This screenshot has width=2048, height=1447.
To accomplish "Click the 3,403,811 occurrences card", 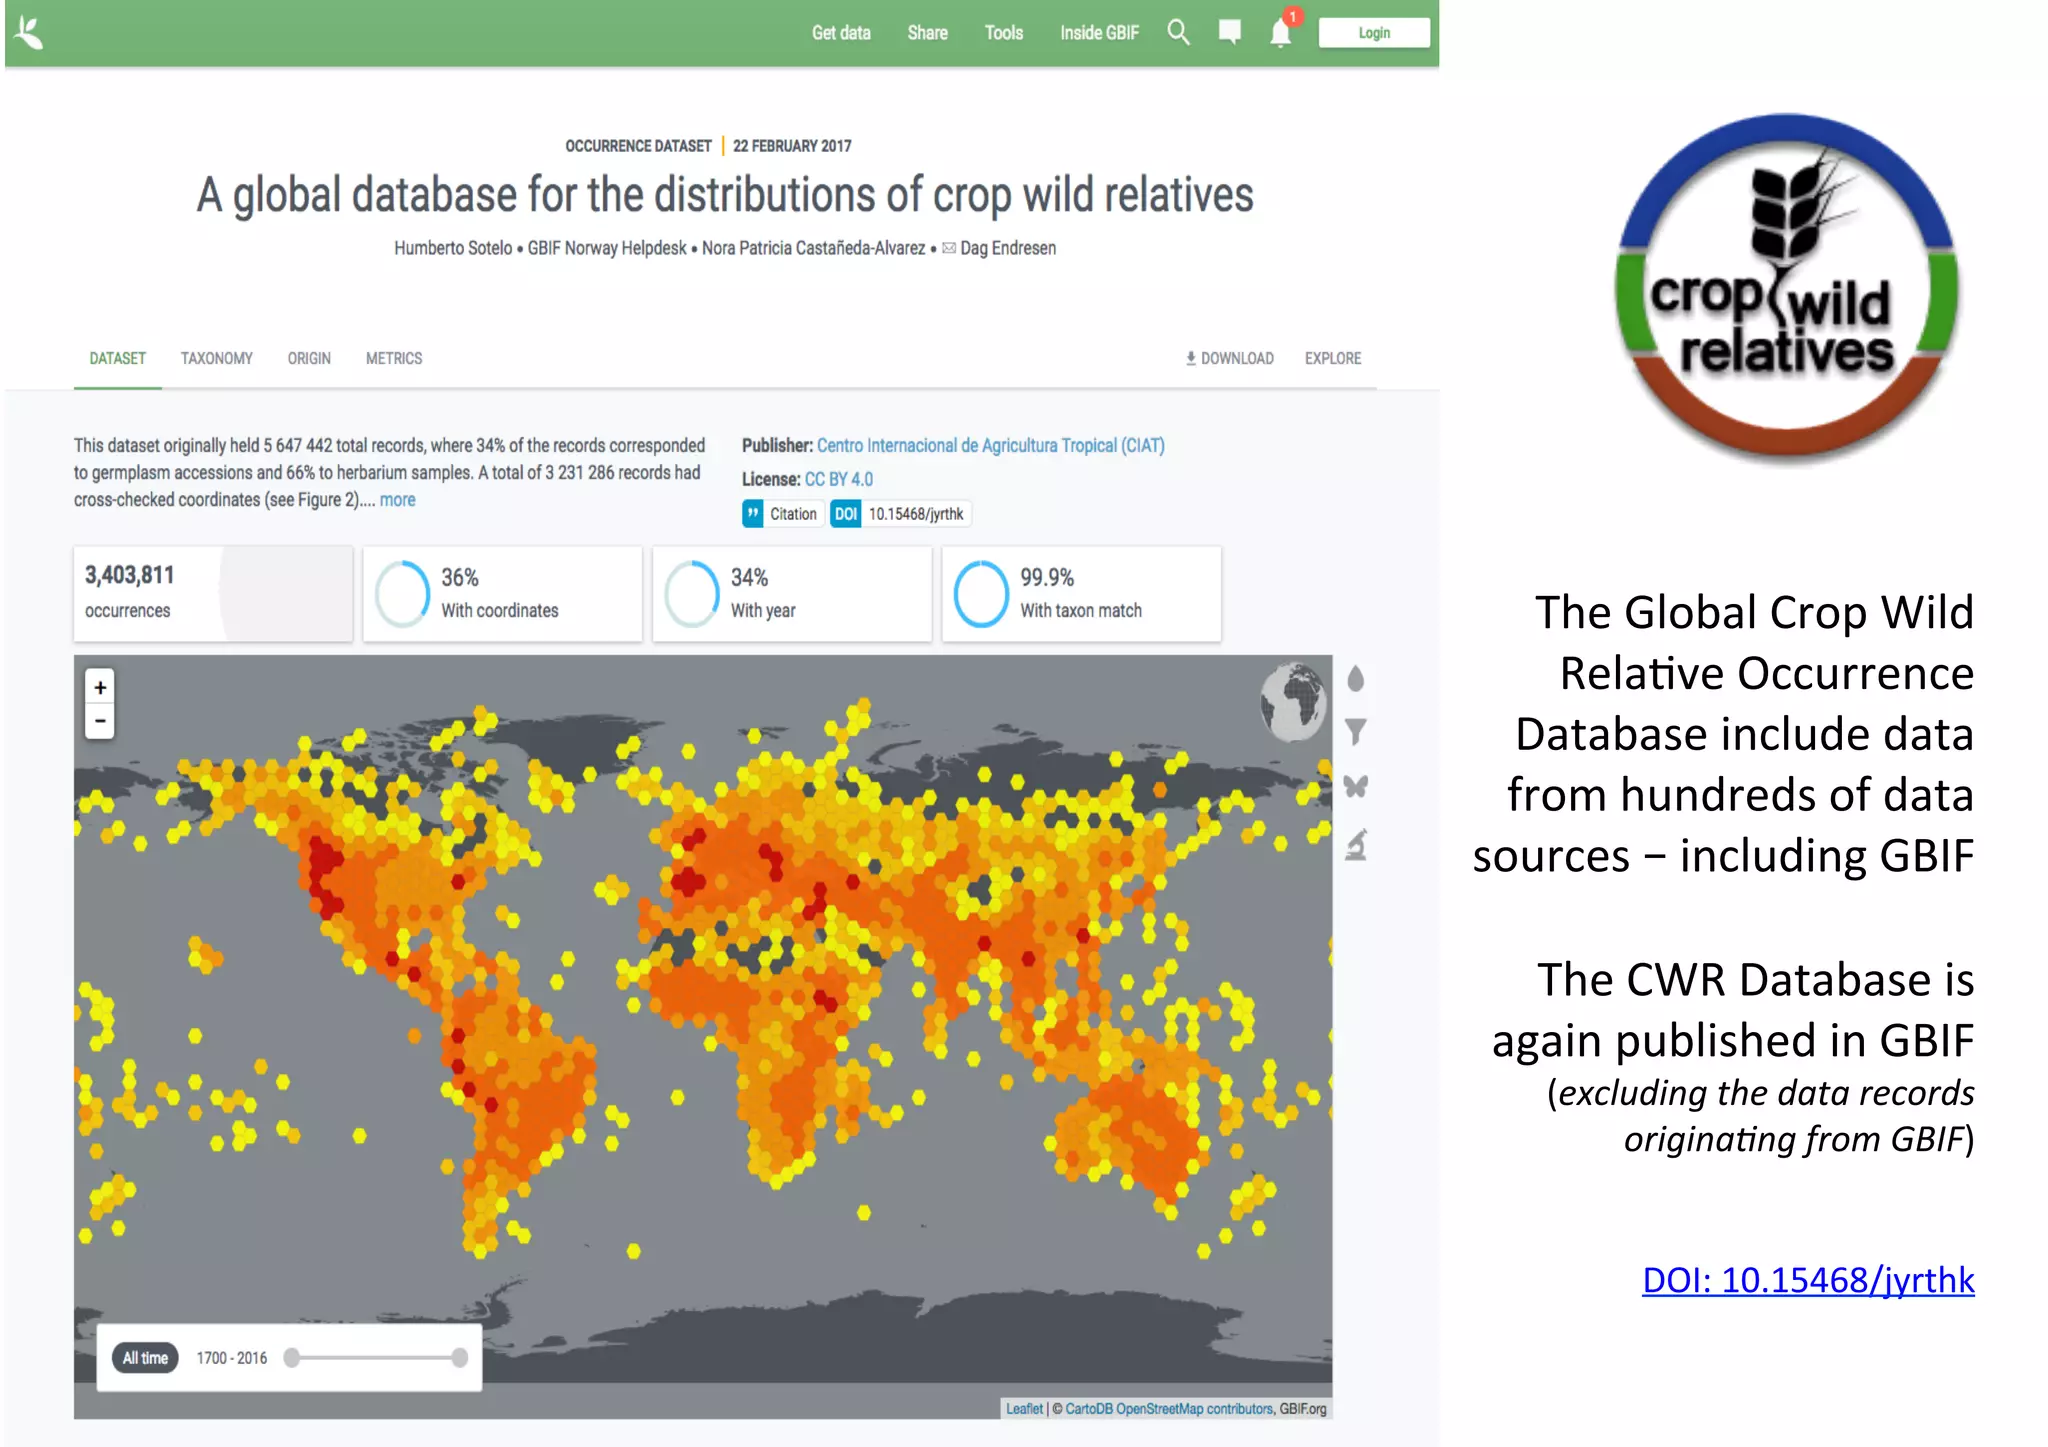I will [x=213, y=593].
